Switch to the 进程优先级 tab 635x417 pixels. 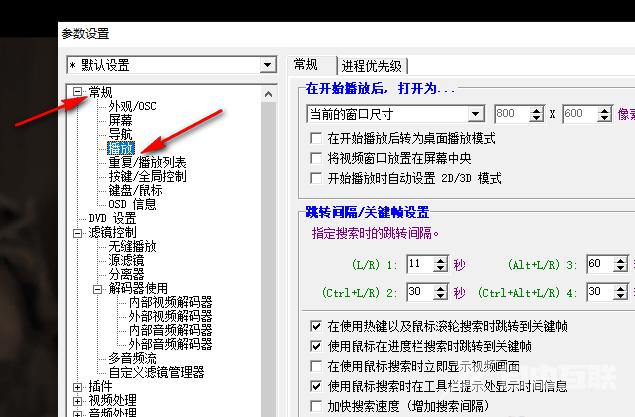point(372,66)
